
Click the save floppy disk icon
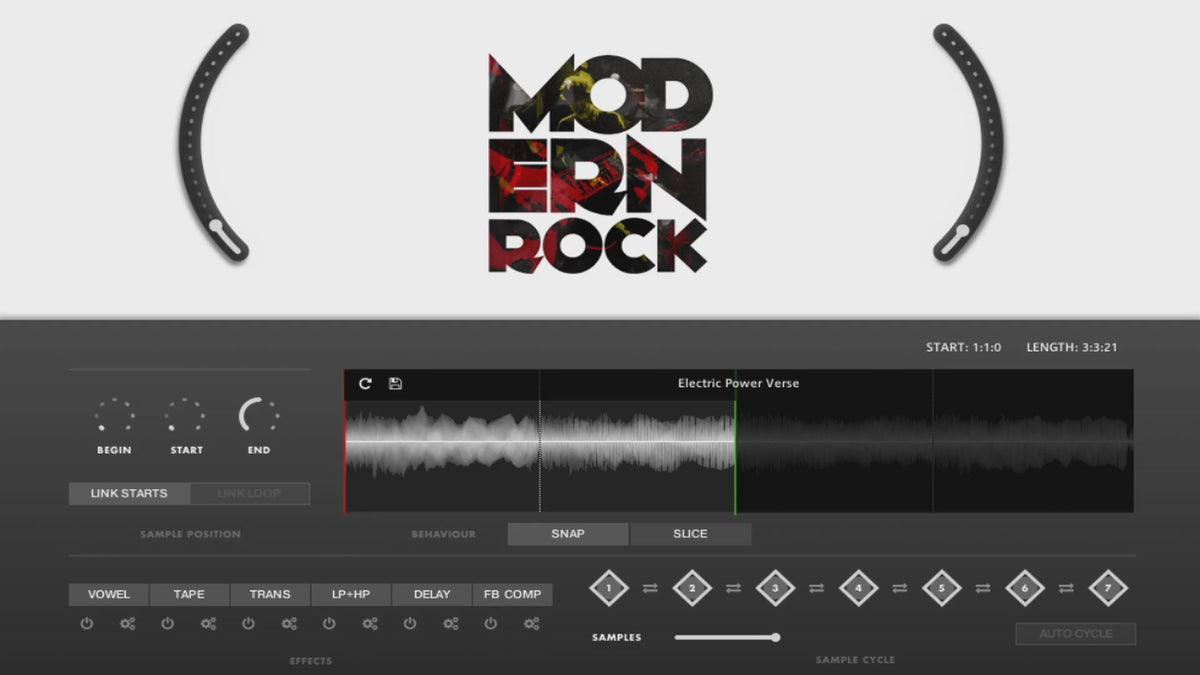[x=395, y=384]
